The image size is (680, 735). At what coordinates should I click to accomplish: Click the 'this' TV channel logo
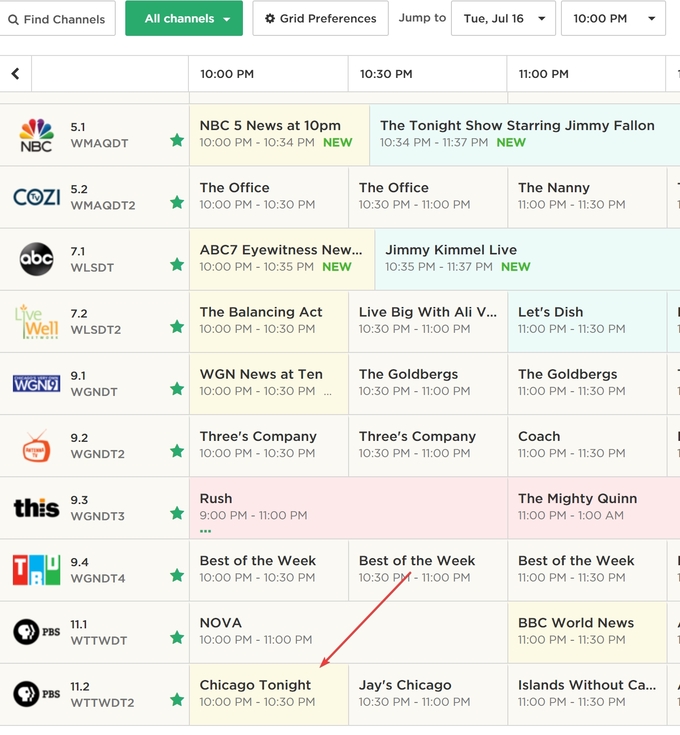pyautogui.click(x=37, y=508)
